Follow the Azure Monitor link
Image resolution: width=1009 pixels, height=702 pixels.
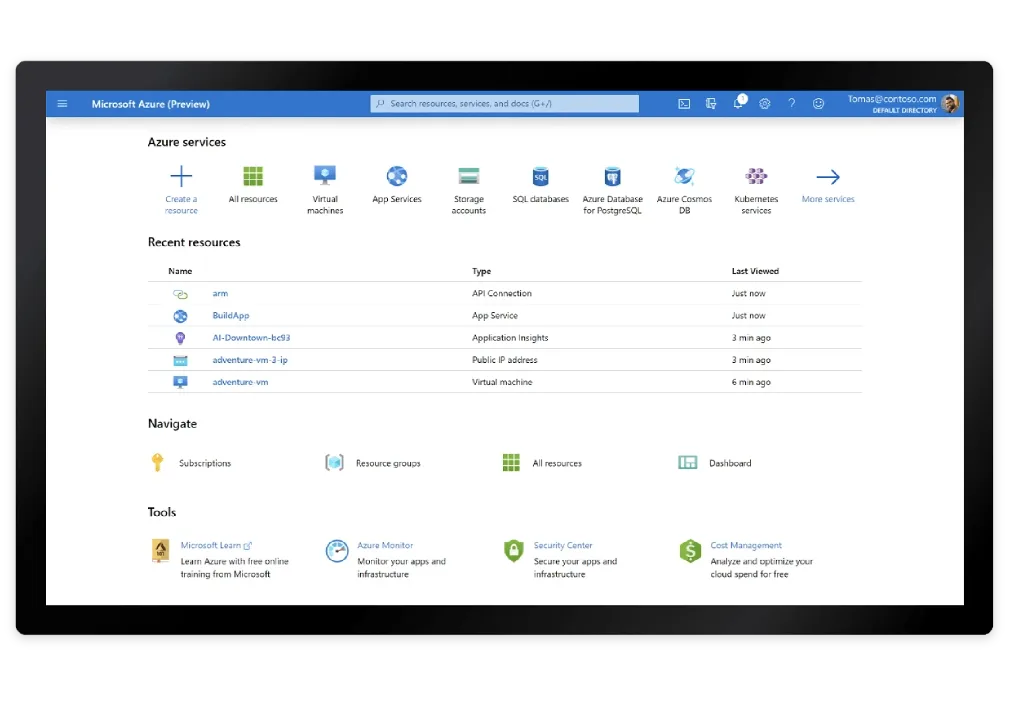[x=385, y=545]
